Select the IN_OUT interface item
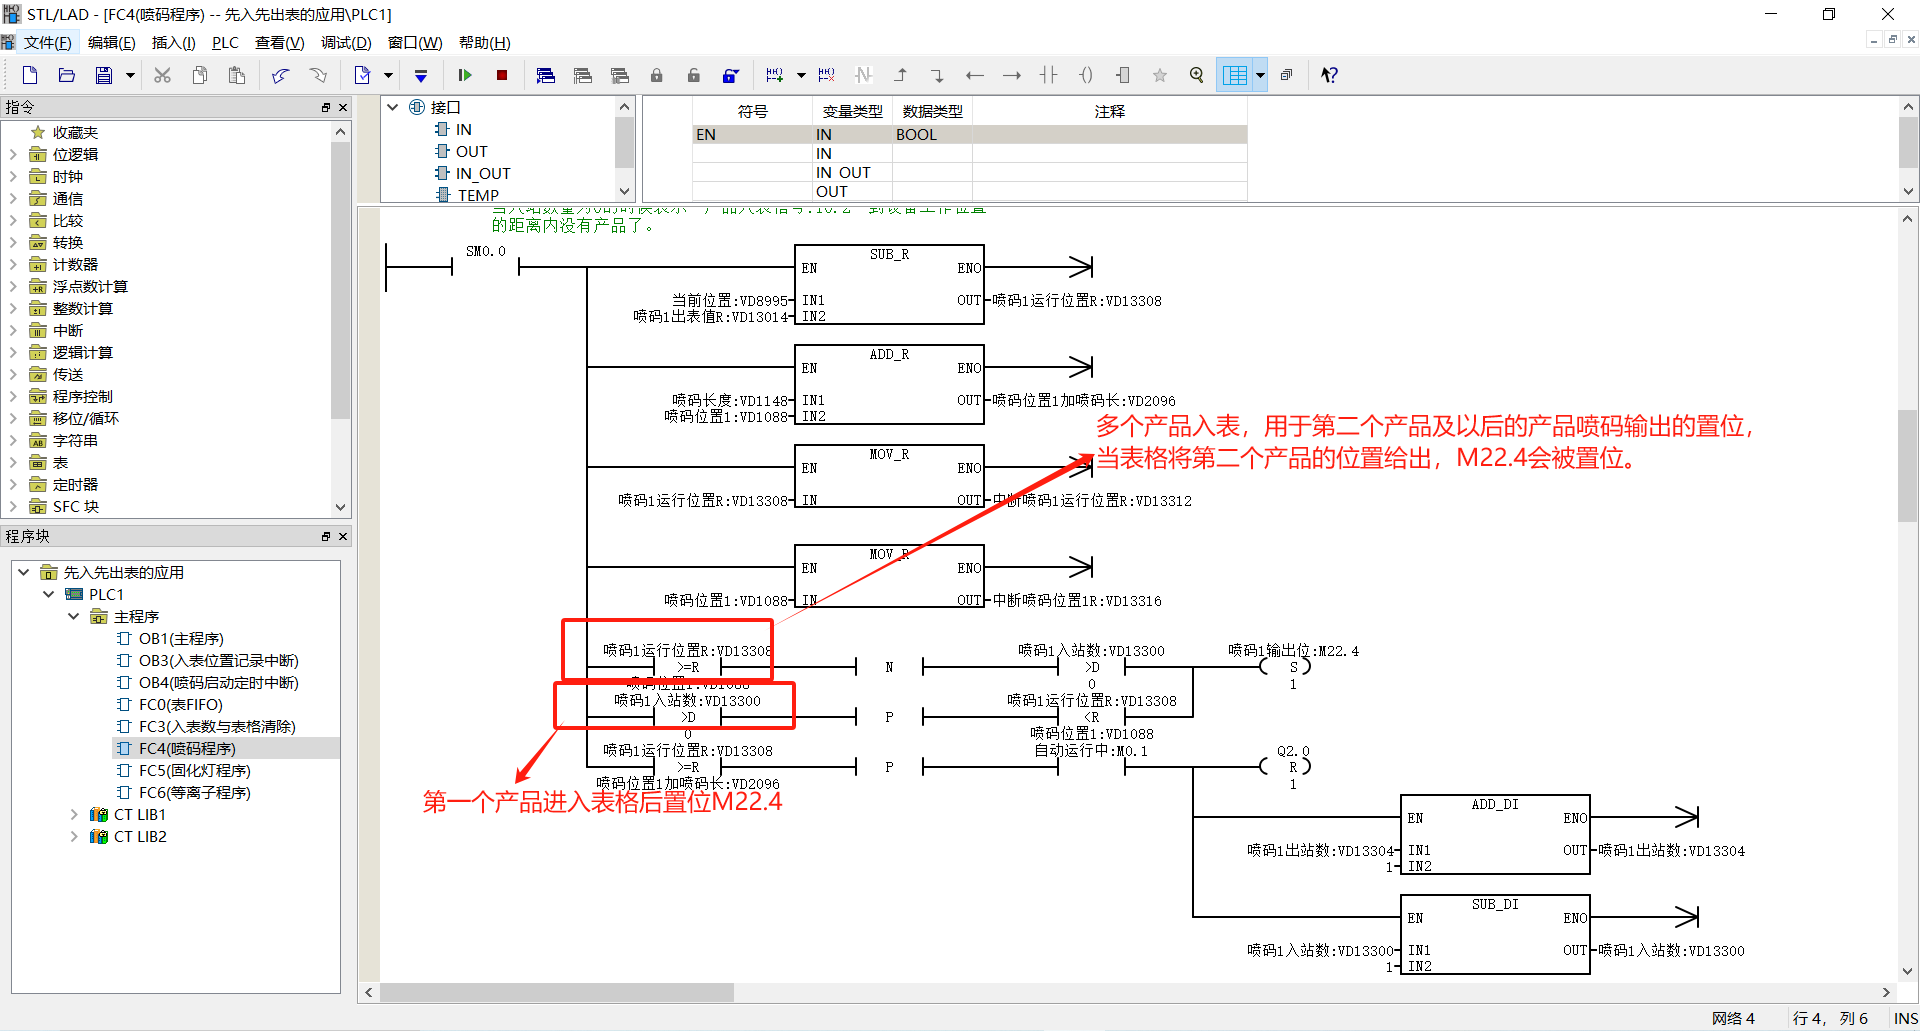The width and height of the screenshot is (1920, 1031). 483,173
